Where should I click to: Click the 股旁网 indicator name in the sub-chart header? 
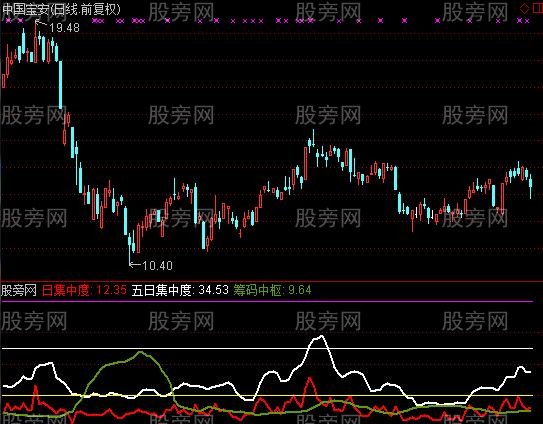click(19, 290)
